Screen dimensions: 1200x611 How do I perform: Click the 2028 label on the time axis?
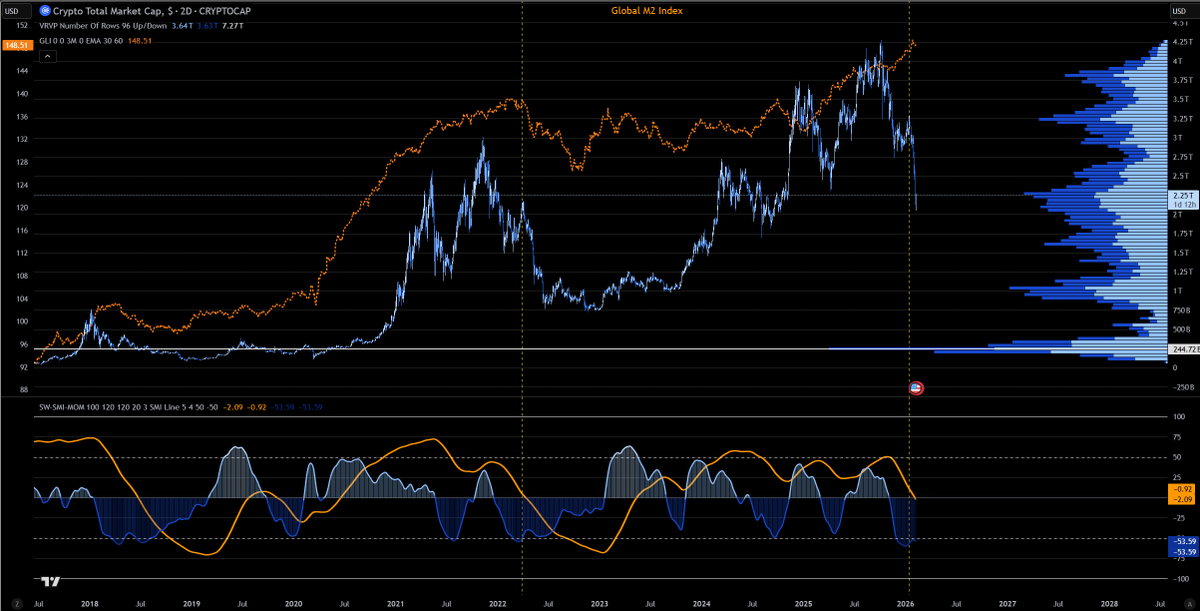[x=1110, y=604]
